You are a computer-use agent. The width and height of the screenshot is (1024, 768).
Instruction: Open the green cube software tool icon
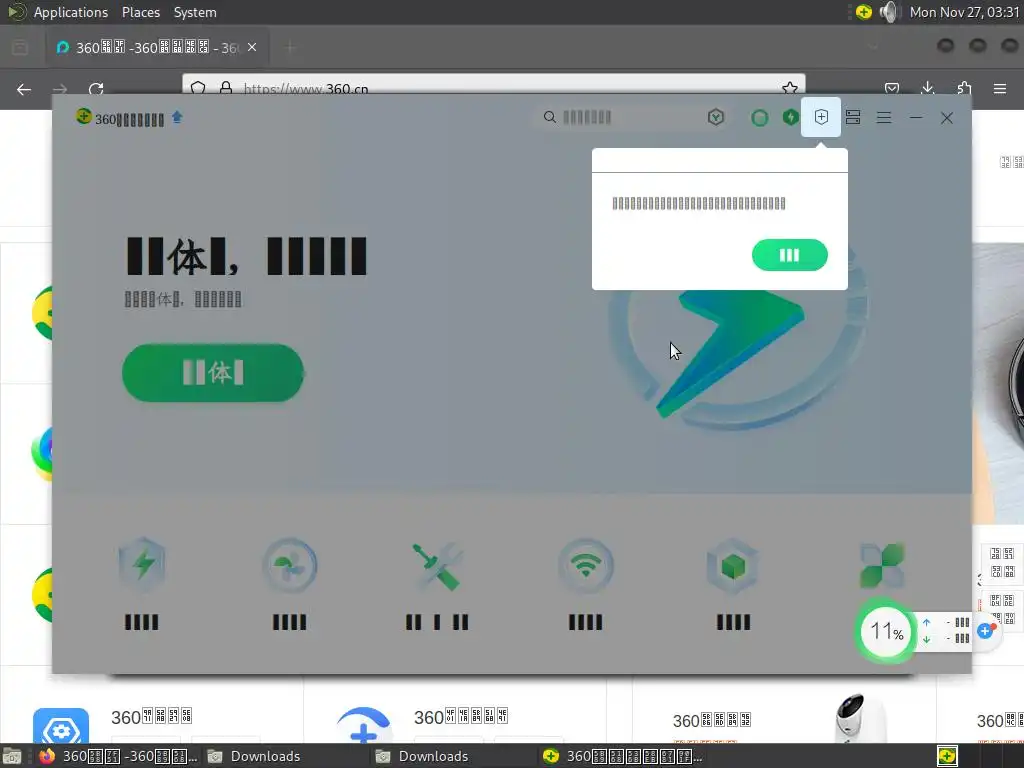tap(733, 566)
